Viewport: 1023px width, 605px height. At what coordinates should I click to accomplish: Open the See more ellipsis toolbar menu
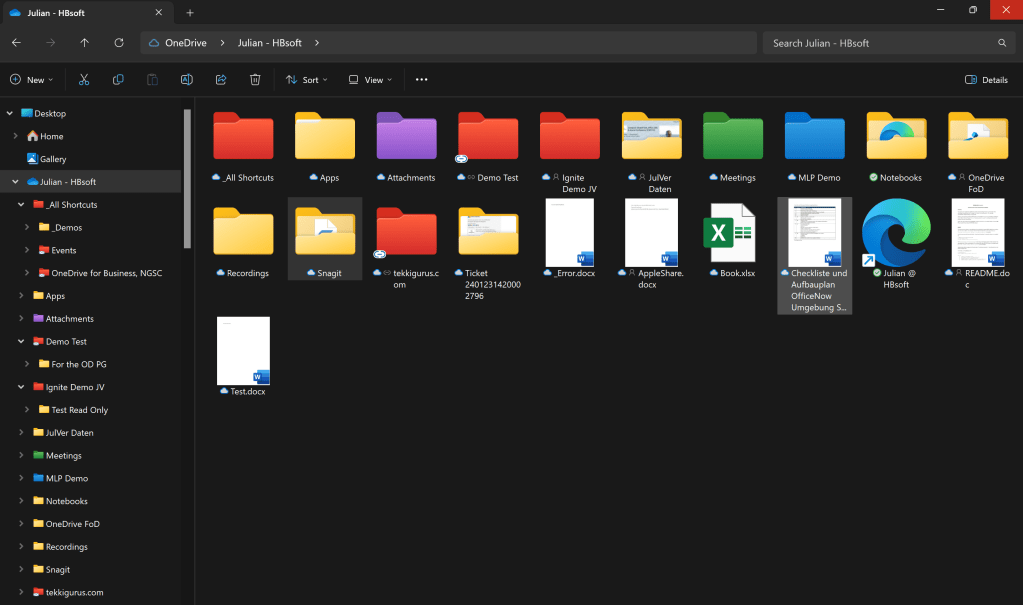(421, 79)
